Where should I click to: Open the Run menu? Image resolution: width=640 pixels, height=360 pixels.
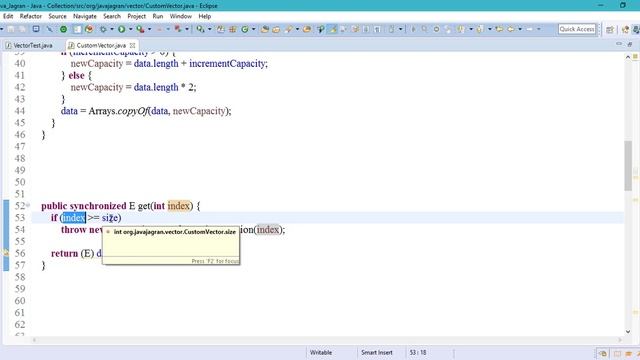158,16
